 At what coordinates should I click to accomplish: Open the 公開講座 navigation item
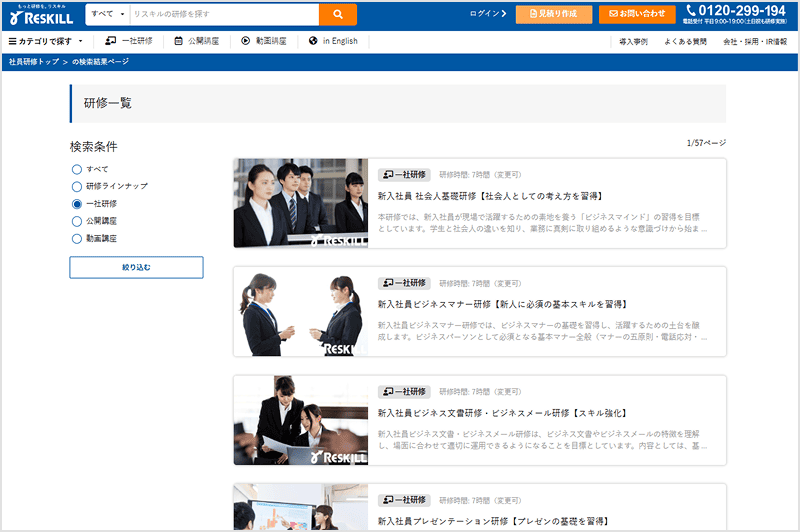196,41
